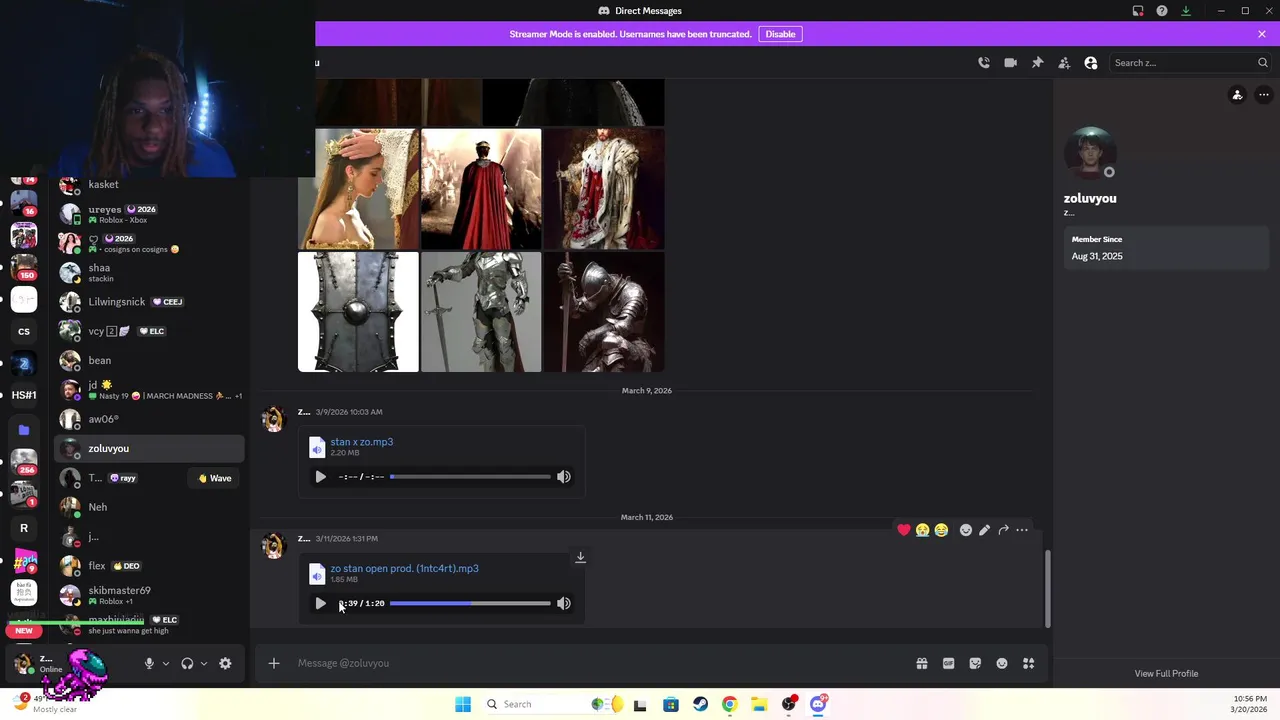Click the Message @zoluvyou text box
Image resolution: width=1280 pixels, height=720 pixels.
[600, 663]
